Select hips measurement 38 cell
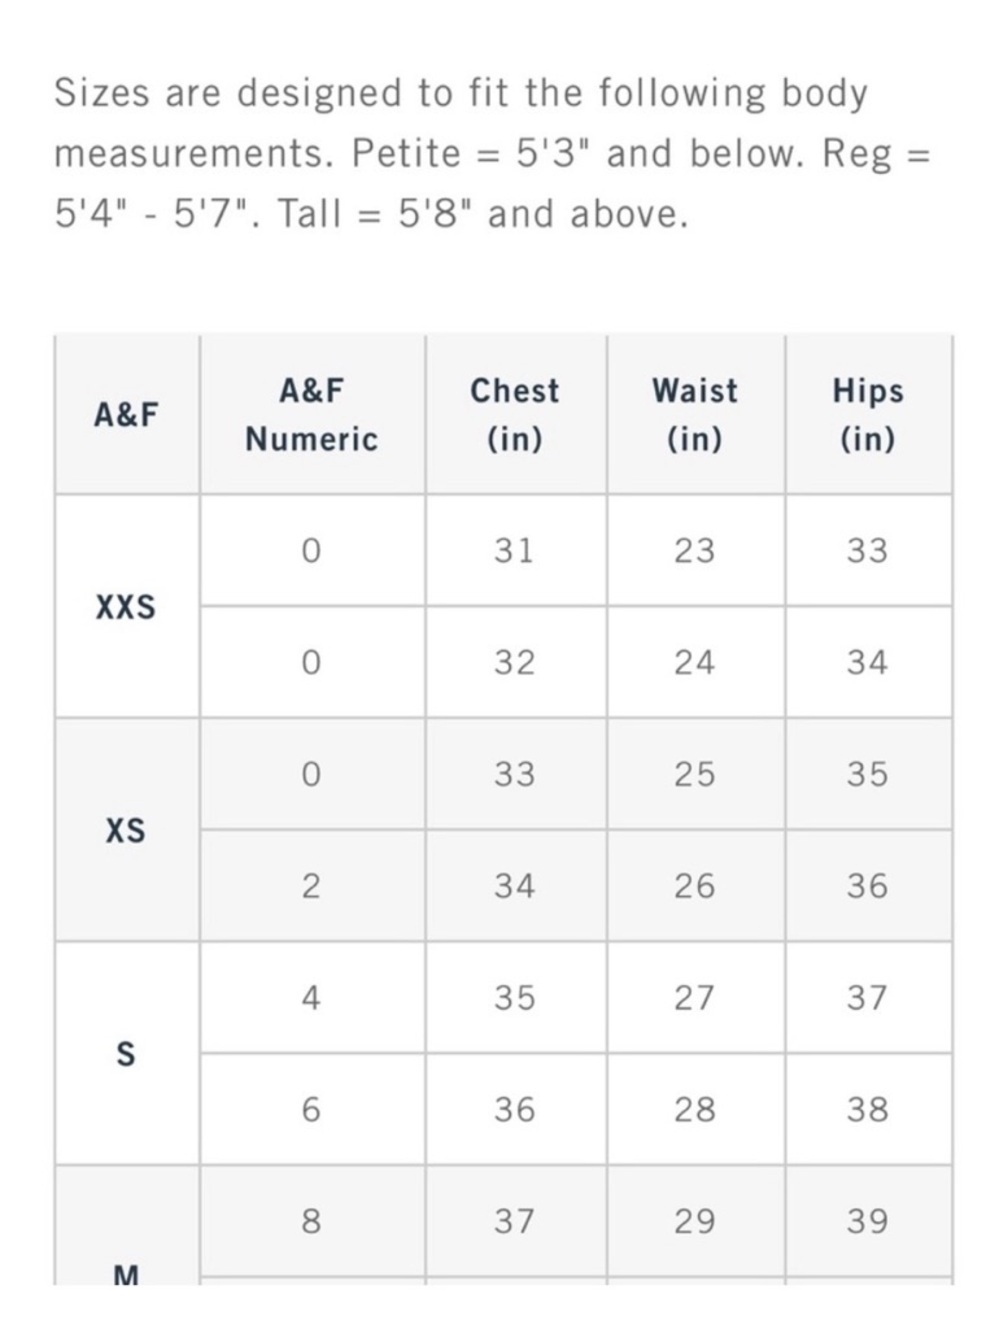999x1333 pixels. [x=868, y=1110]
